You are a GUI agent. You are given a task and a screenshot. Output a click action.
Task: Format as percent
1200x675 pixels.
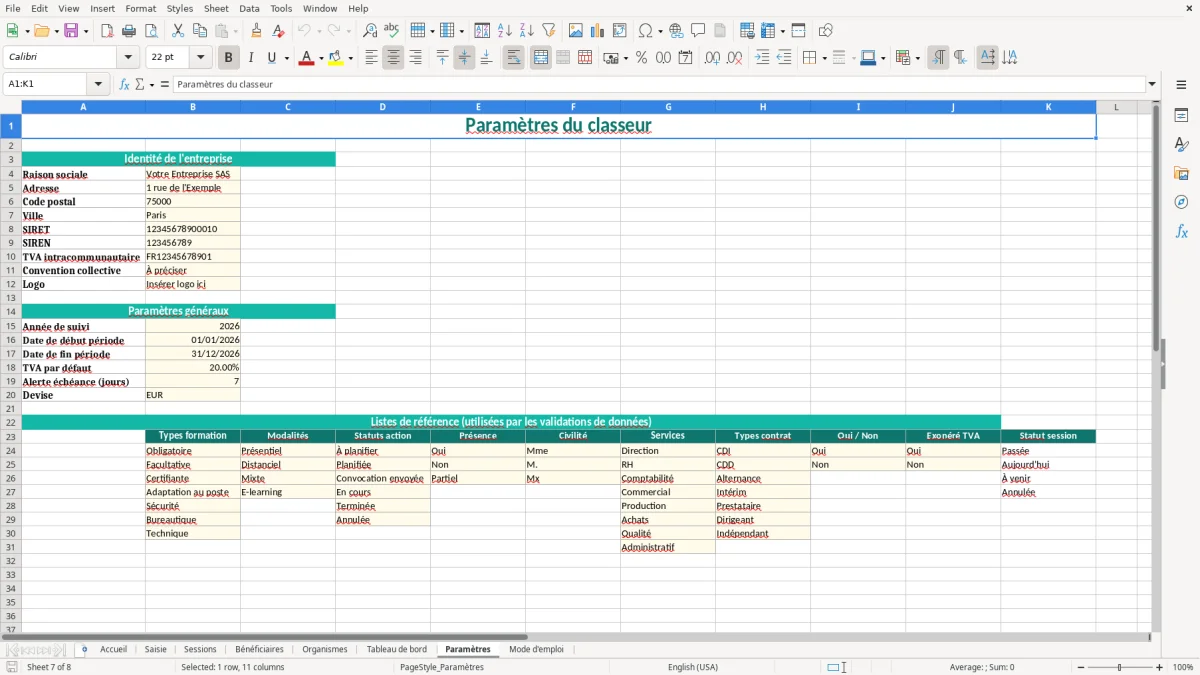point(641,58)
